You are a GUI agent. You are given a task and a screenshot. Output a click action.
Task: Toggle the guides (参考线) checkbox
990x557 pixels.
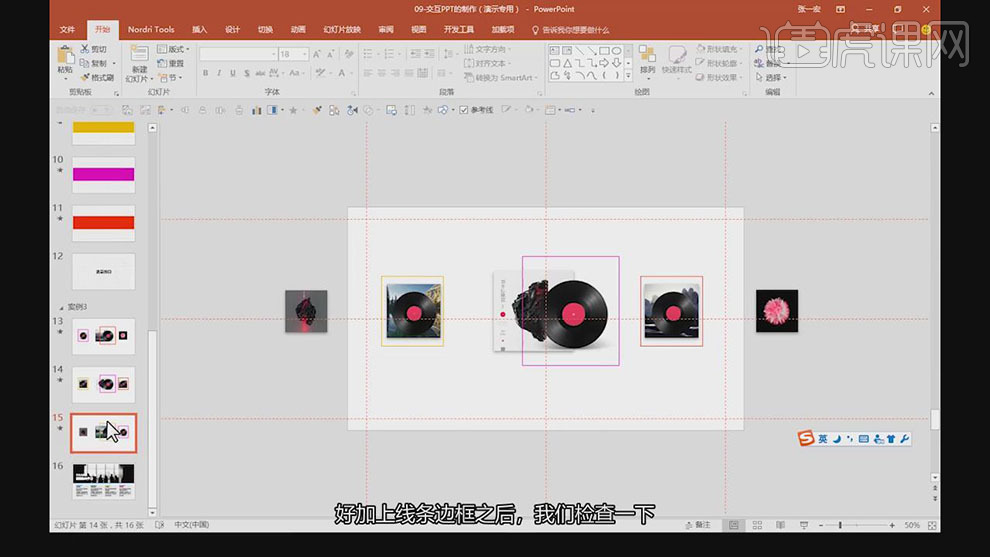pos(464,110)
